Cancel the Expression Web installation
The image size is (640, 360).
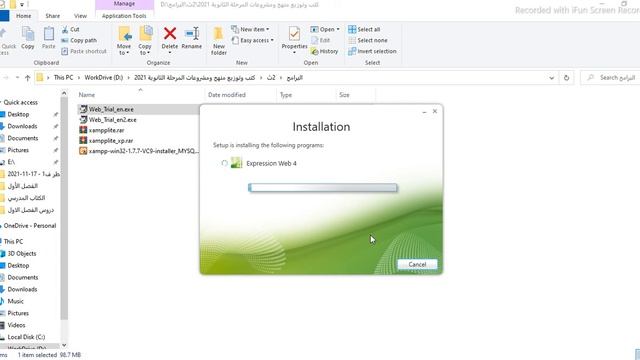pos(417,264)
